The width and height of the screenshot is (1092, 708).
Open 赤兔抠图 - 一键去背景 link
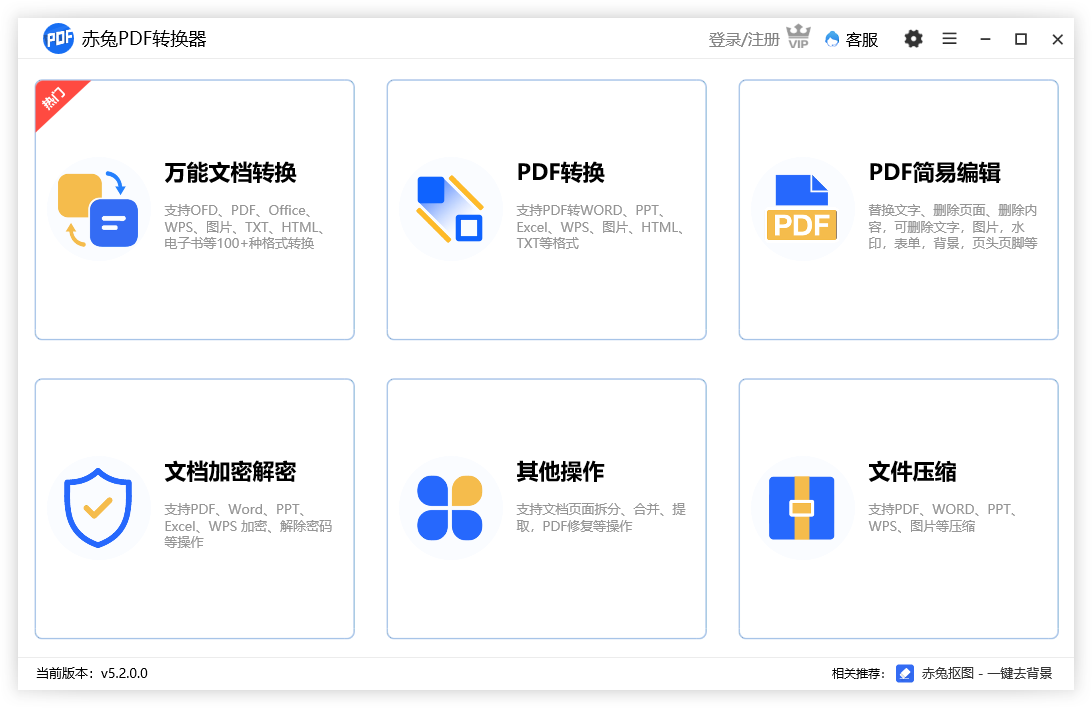click(988, 673)
